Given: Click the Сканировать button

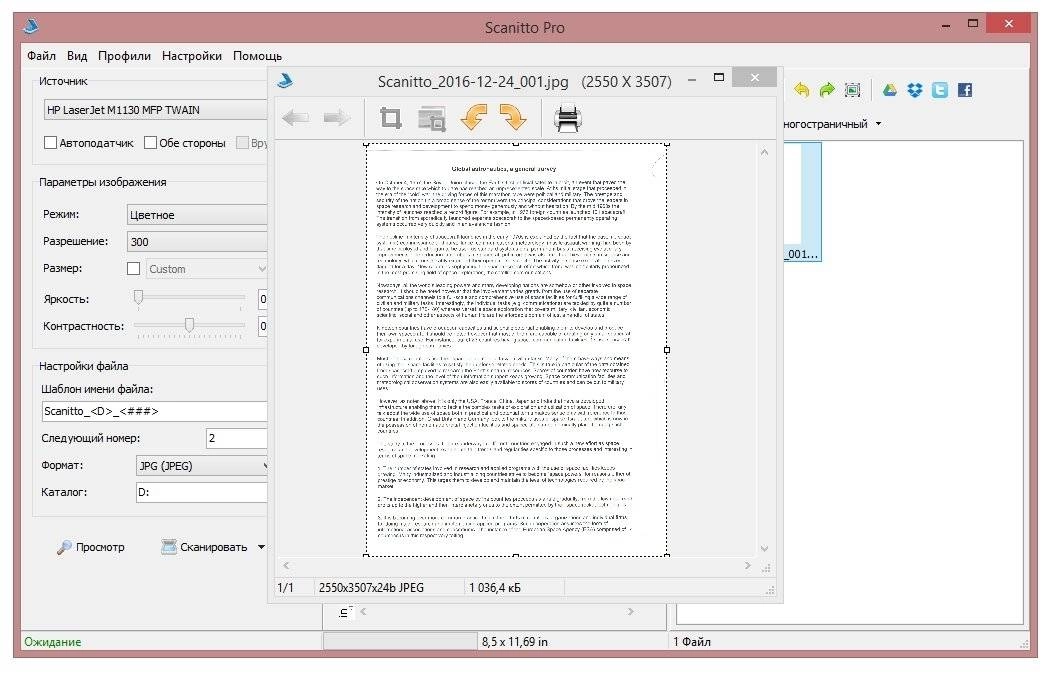Looking at the screenshot, I should pos(205,547).
